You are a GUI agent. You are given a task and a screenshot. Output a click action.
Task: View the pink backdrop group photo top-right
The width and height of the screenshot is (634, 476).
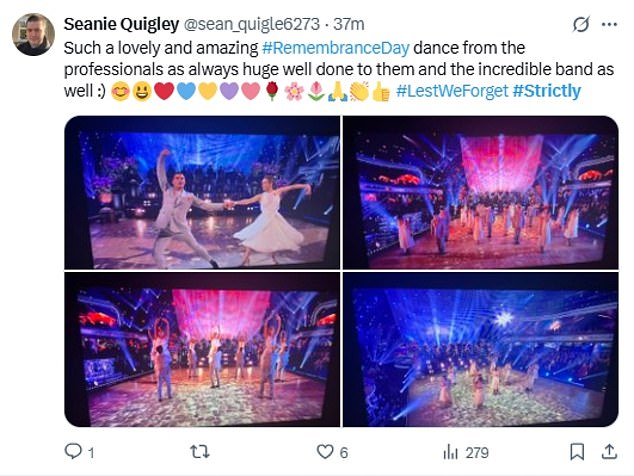point(481,193)
